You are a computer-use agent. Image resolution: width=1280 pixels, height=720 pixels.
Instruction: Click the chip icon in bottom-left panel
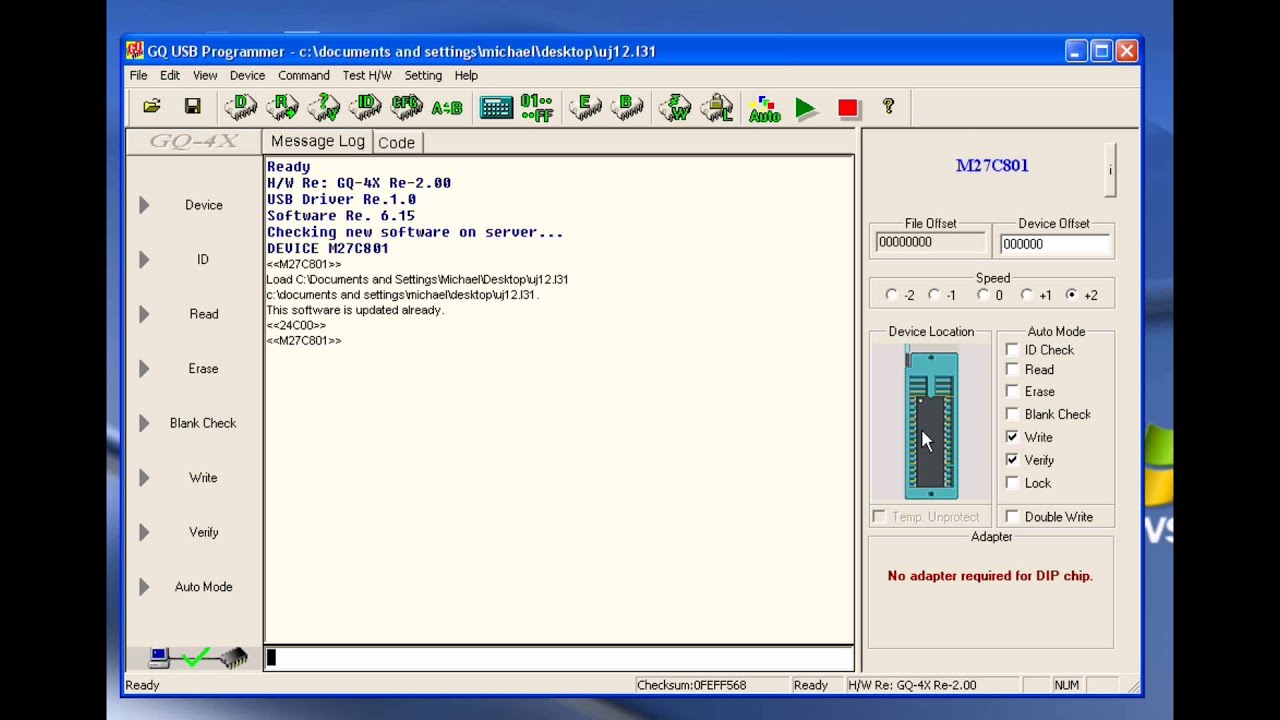pyautogui.click(x=233, y=657)
